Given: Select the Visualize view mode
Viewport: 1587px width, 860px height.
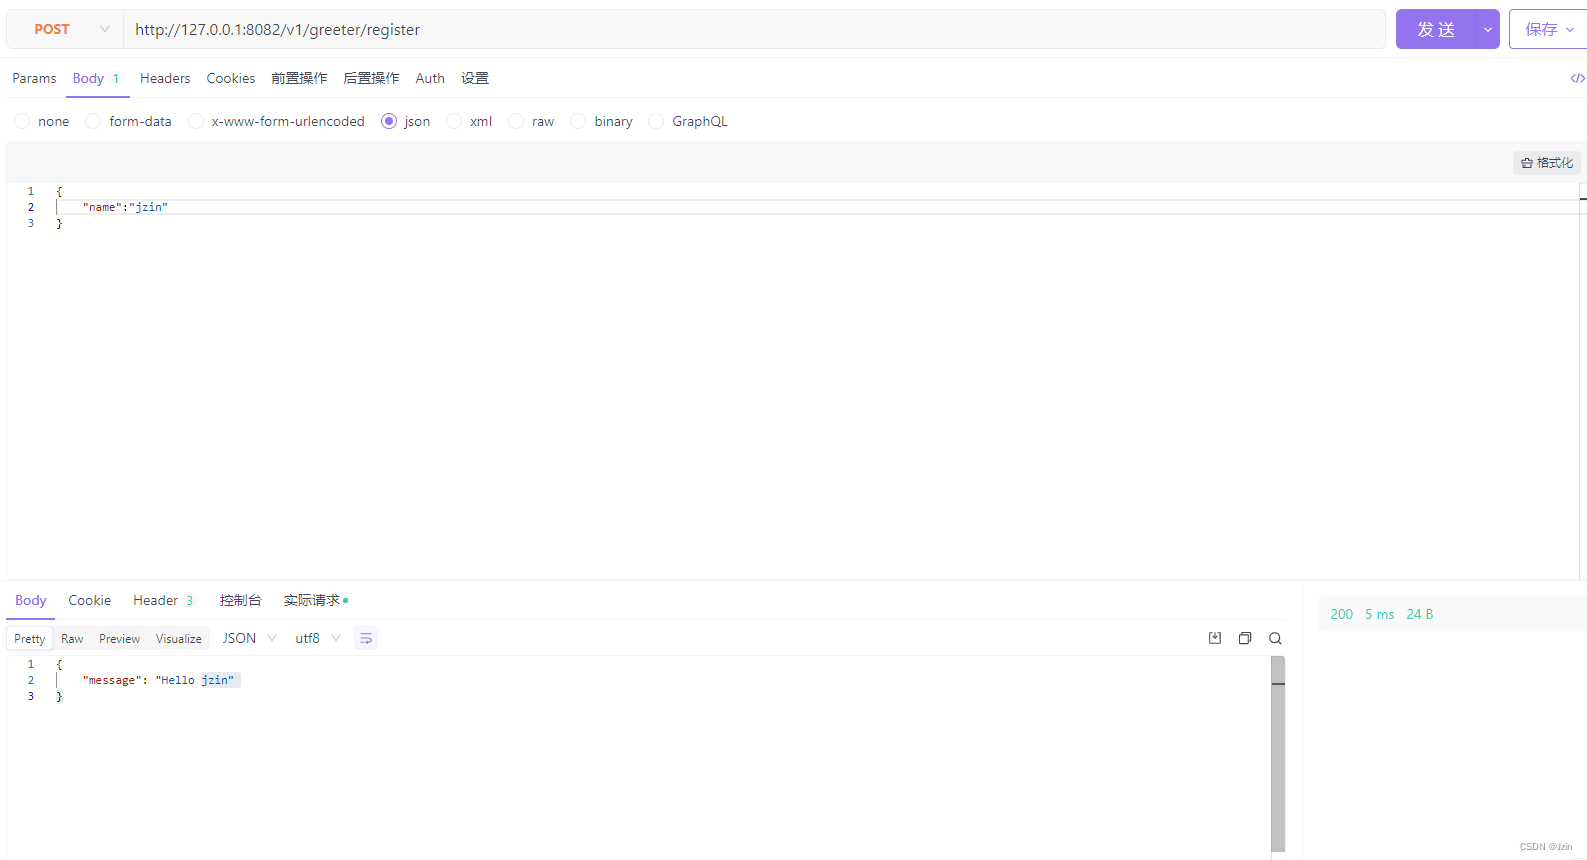Looking at the screenshot, I should point(179,638).
